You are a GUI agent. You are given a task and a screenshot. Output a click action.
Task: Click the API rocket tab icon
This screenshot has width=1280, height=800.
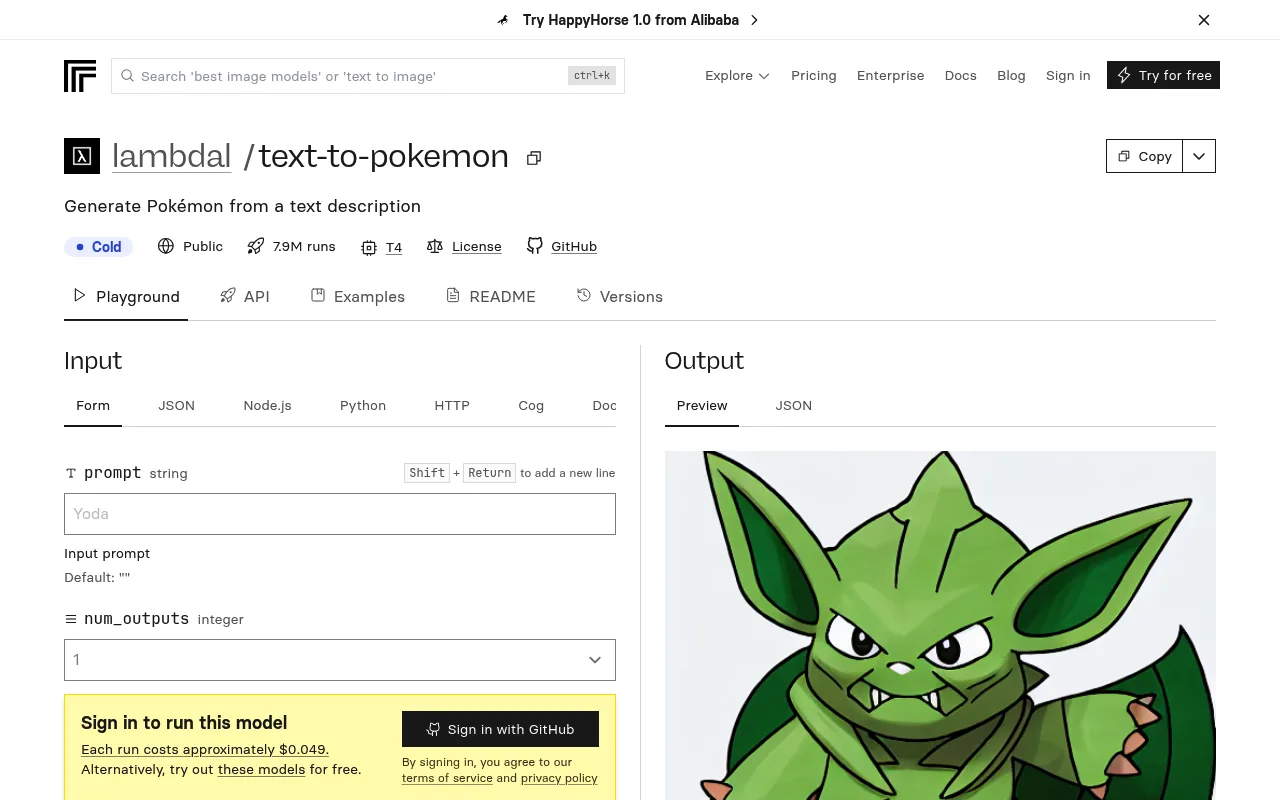pos(228,296)
